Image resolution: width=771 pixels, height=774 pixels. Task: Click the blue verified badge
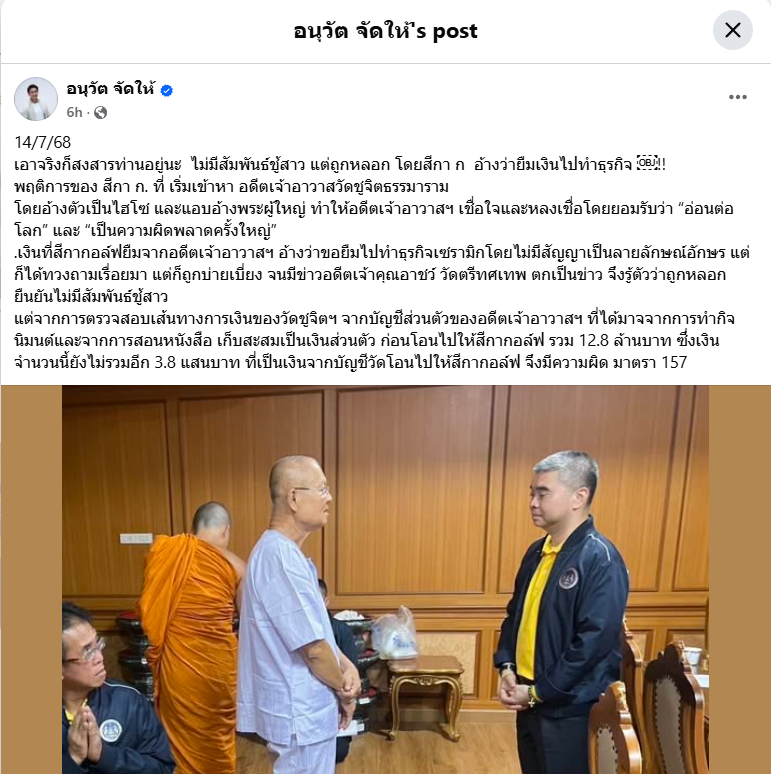tap(167, 90)
